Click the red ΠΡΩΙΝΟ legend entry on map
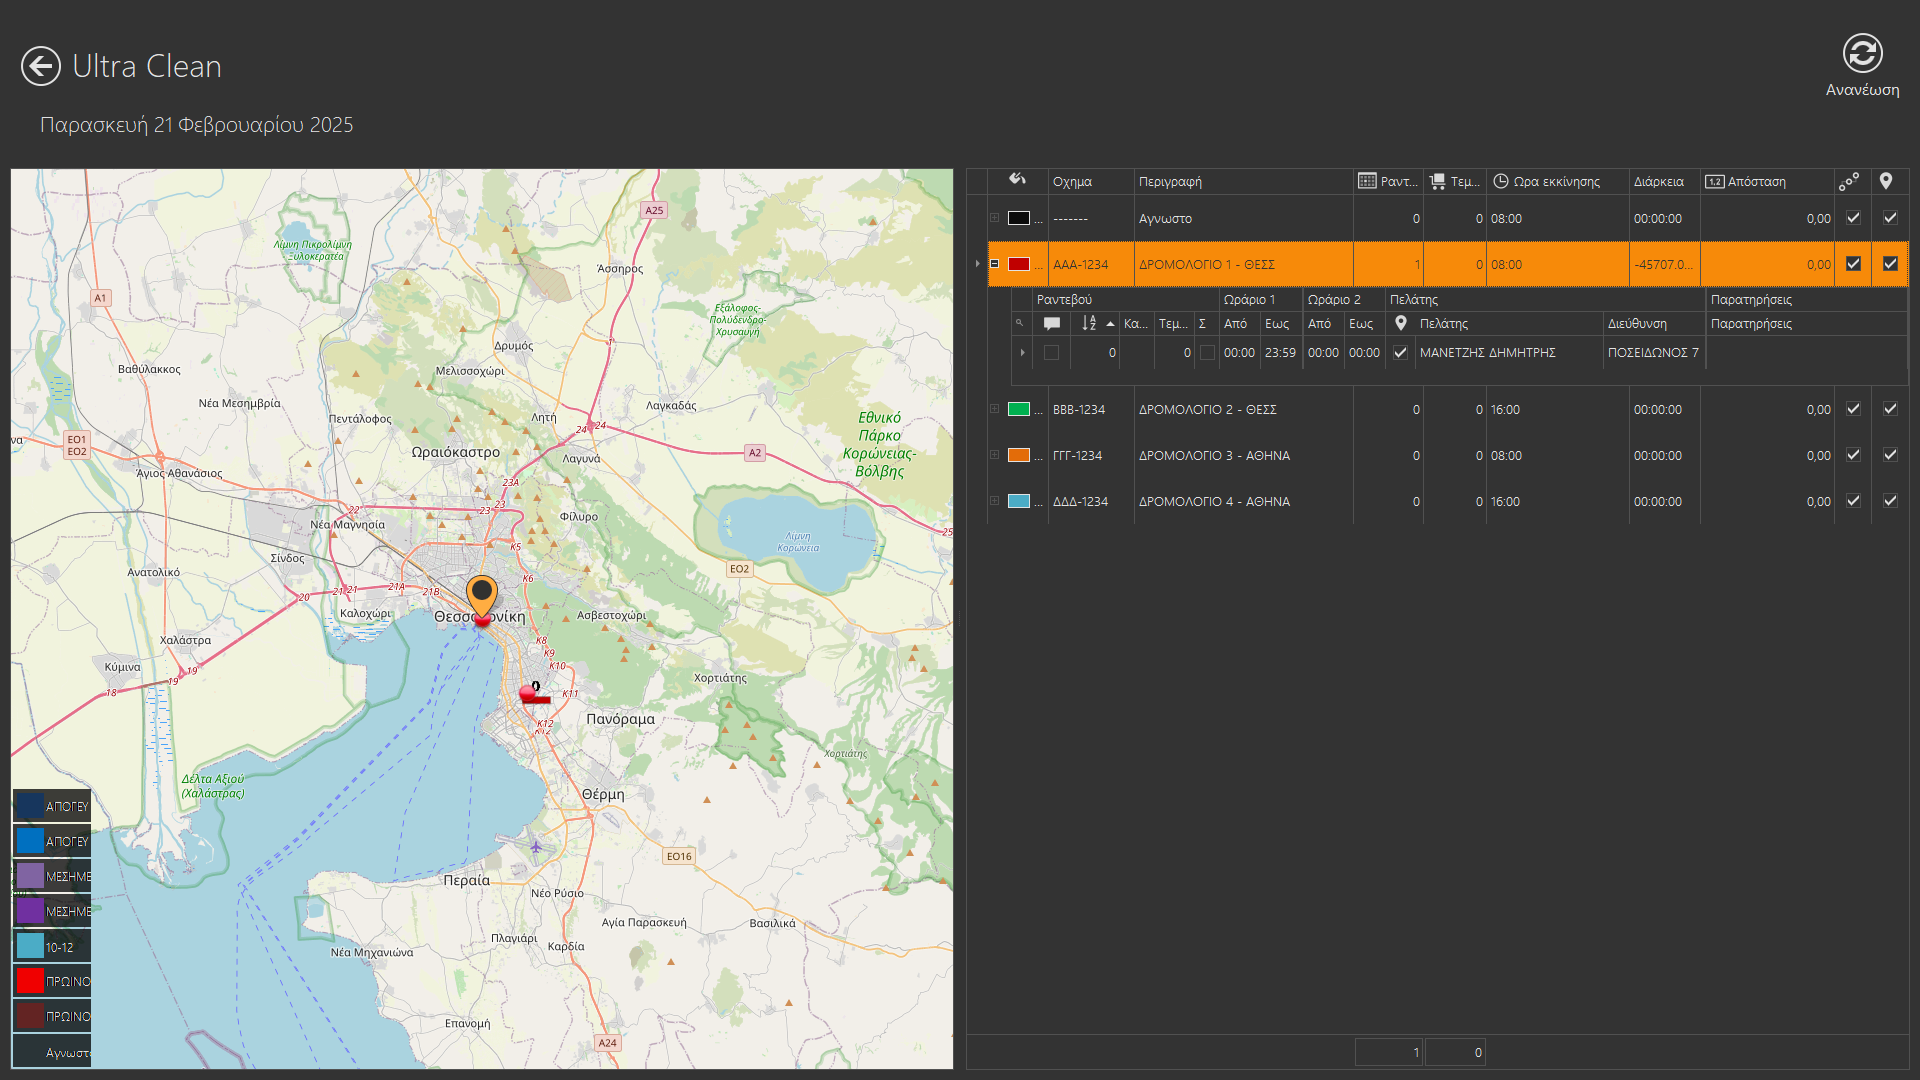The image size is (1920, 1080). click(52, 981)
